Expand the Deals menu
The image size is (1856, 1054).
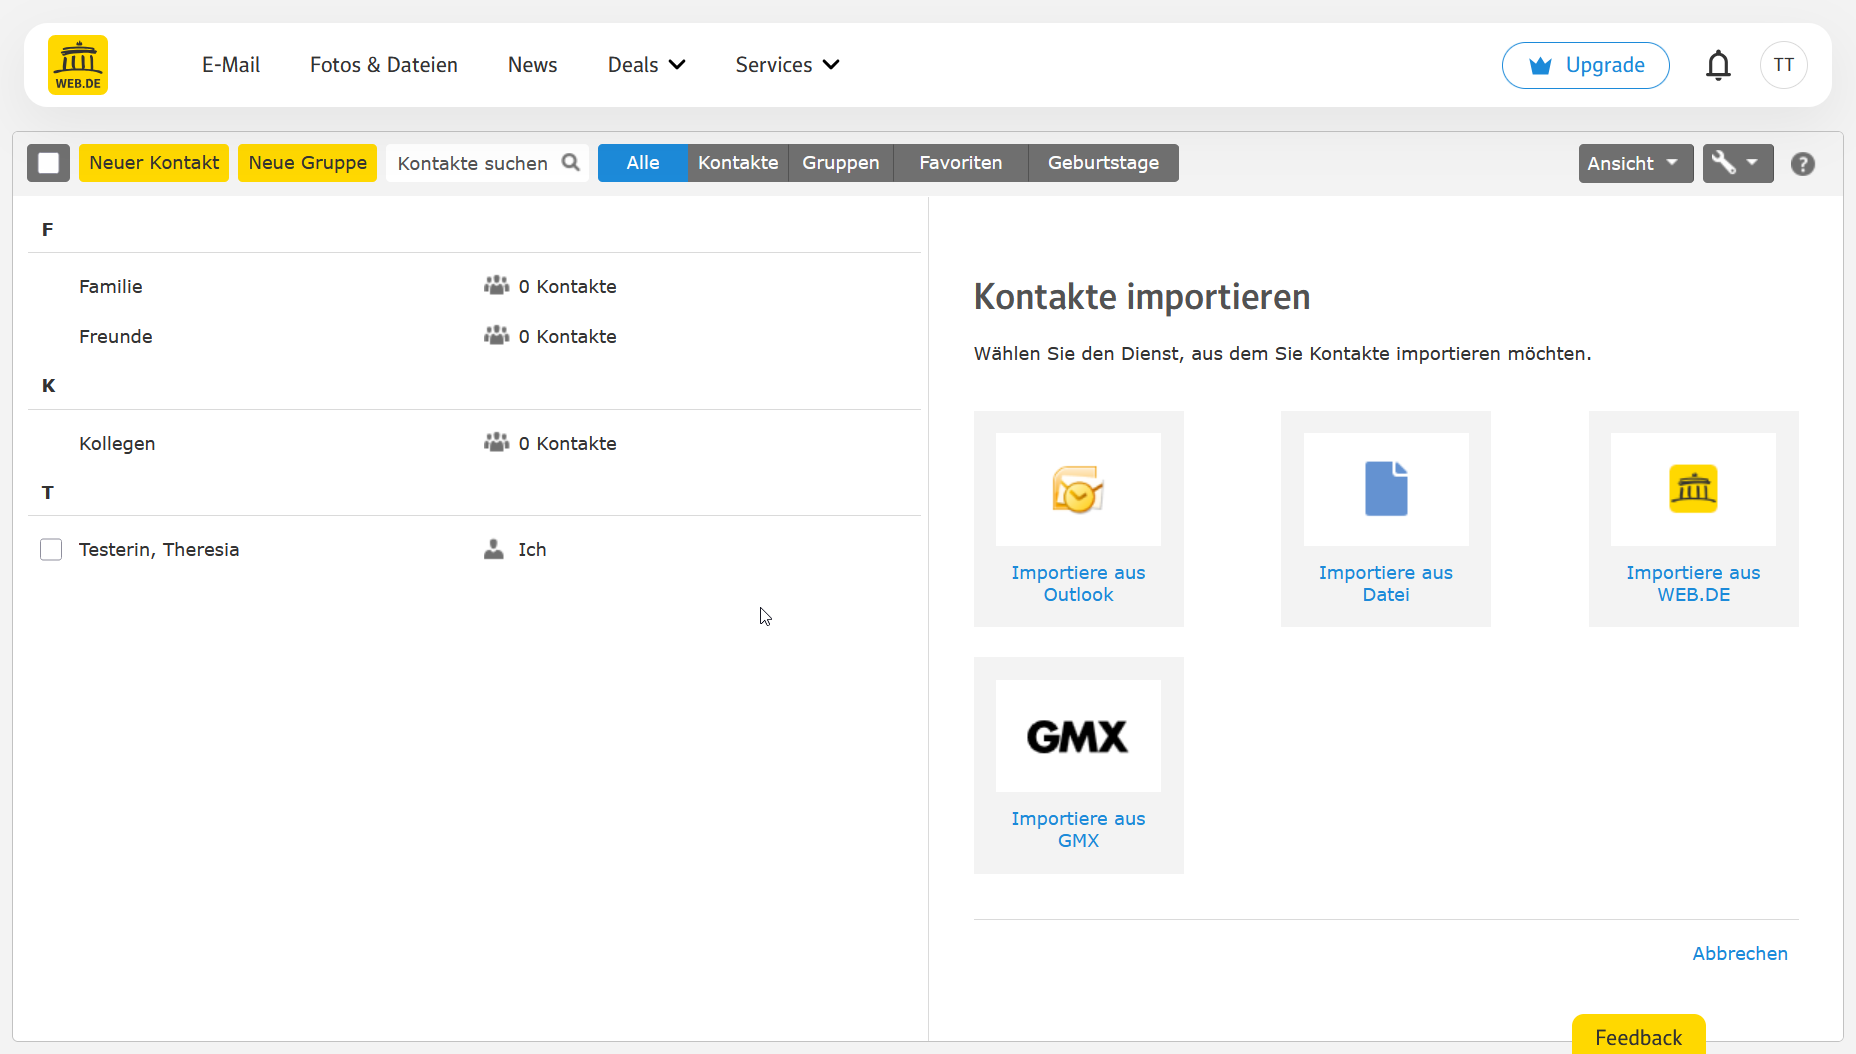[646, 65]
